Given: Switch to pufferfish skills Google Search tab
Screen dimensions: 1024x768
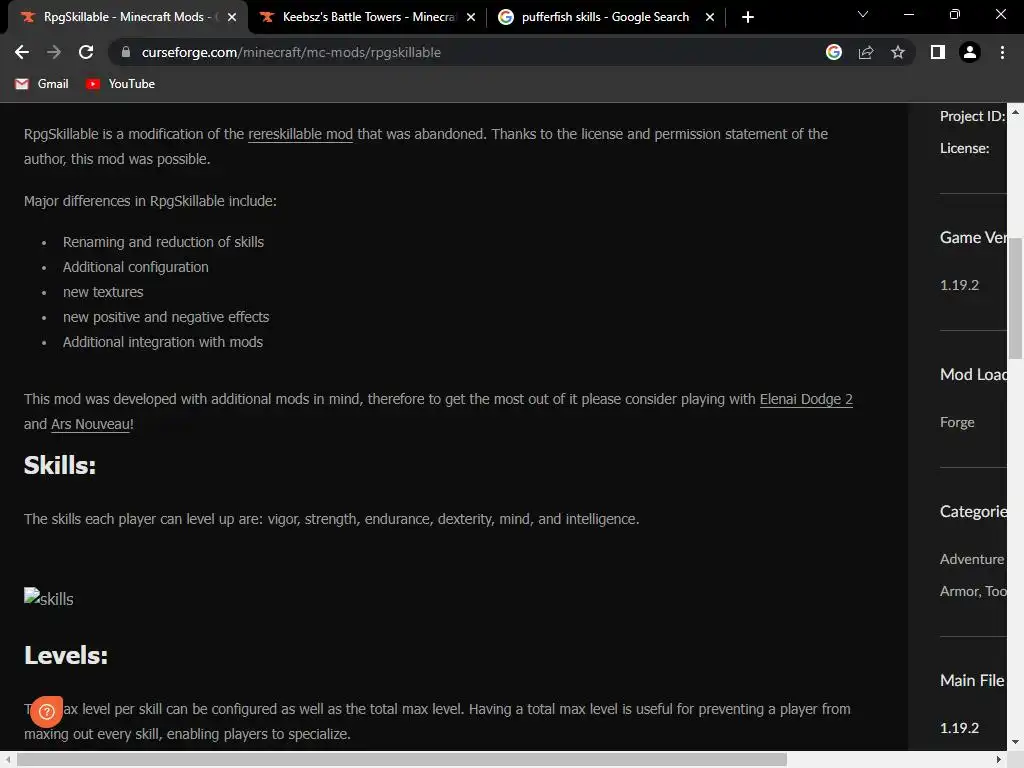Looking at the screenshot, I should 604,18.
